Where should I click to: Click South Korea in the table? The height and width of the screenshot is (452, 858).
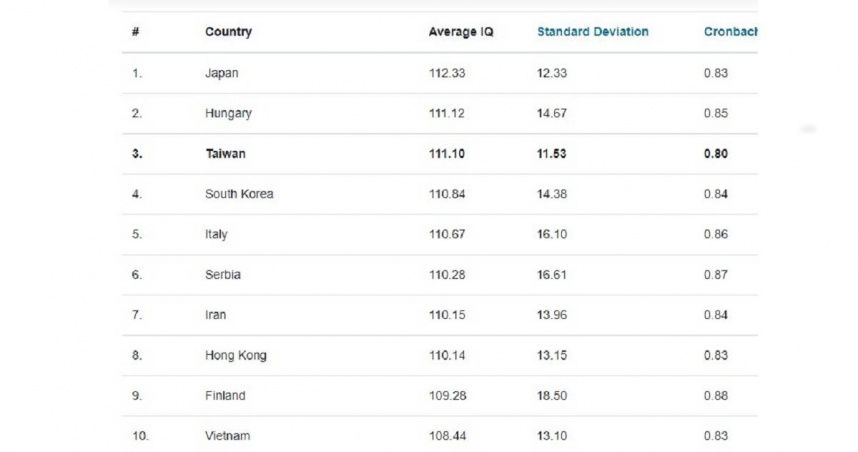(239, 194)
